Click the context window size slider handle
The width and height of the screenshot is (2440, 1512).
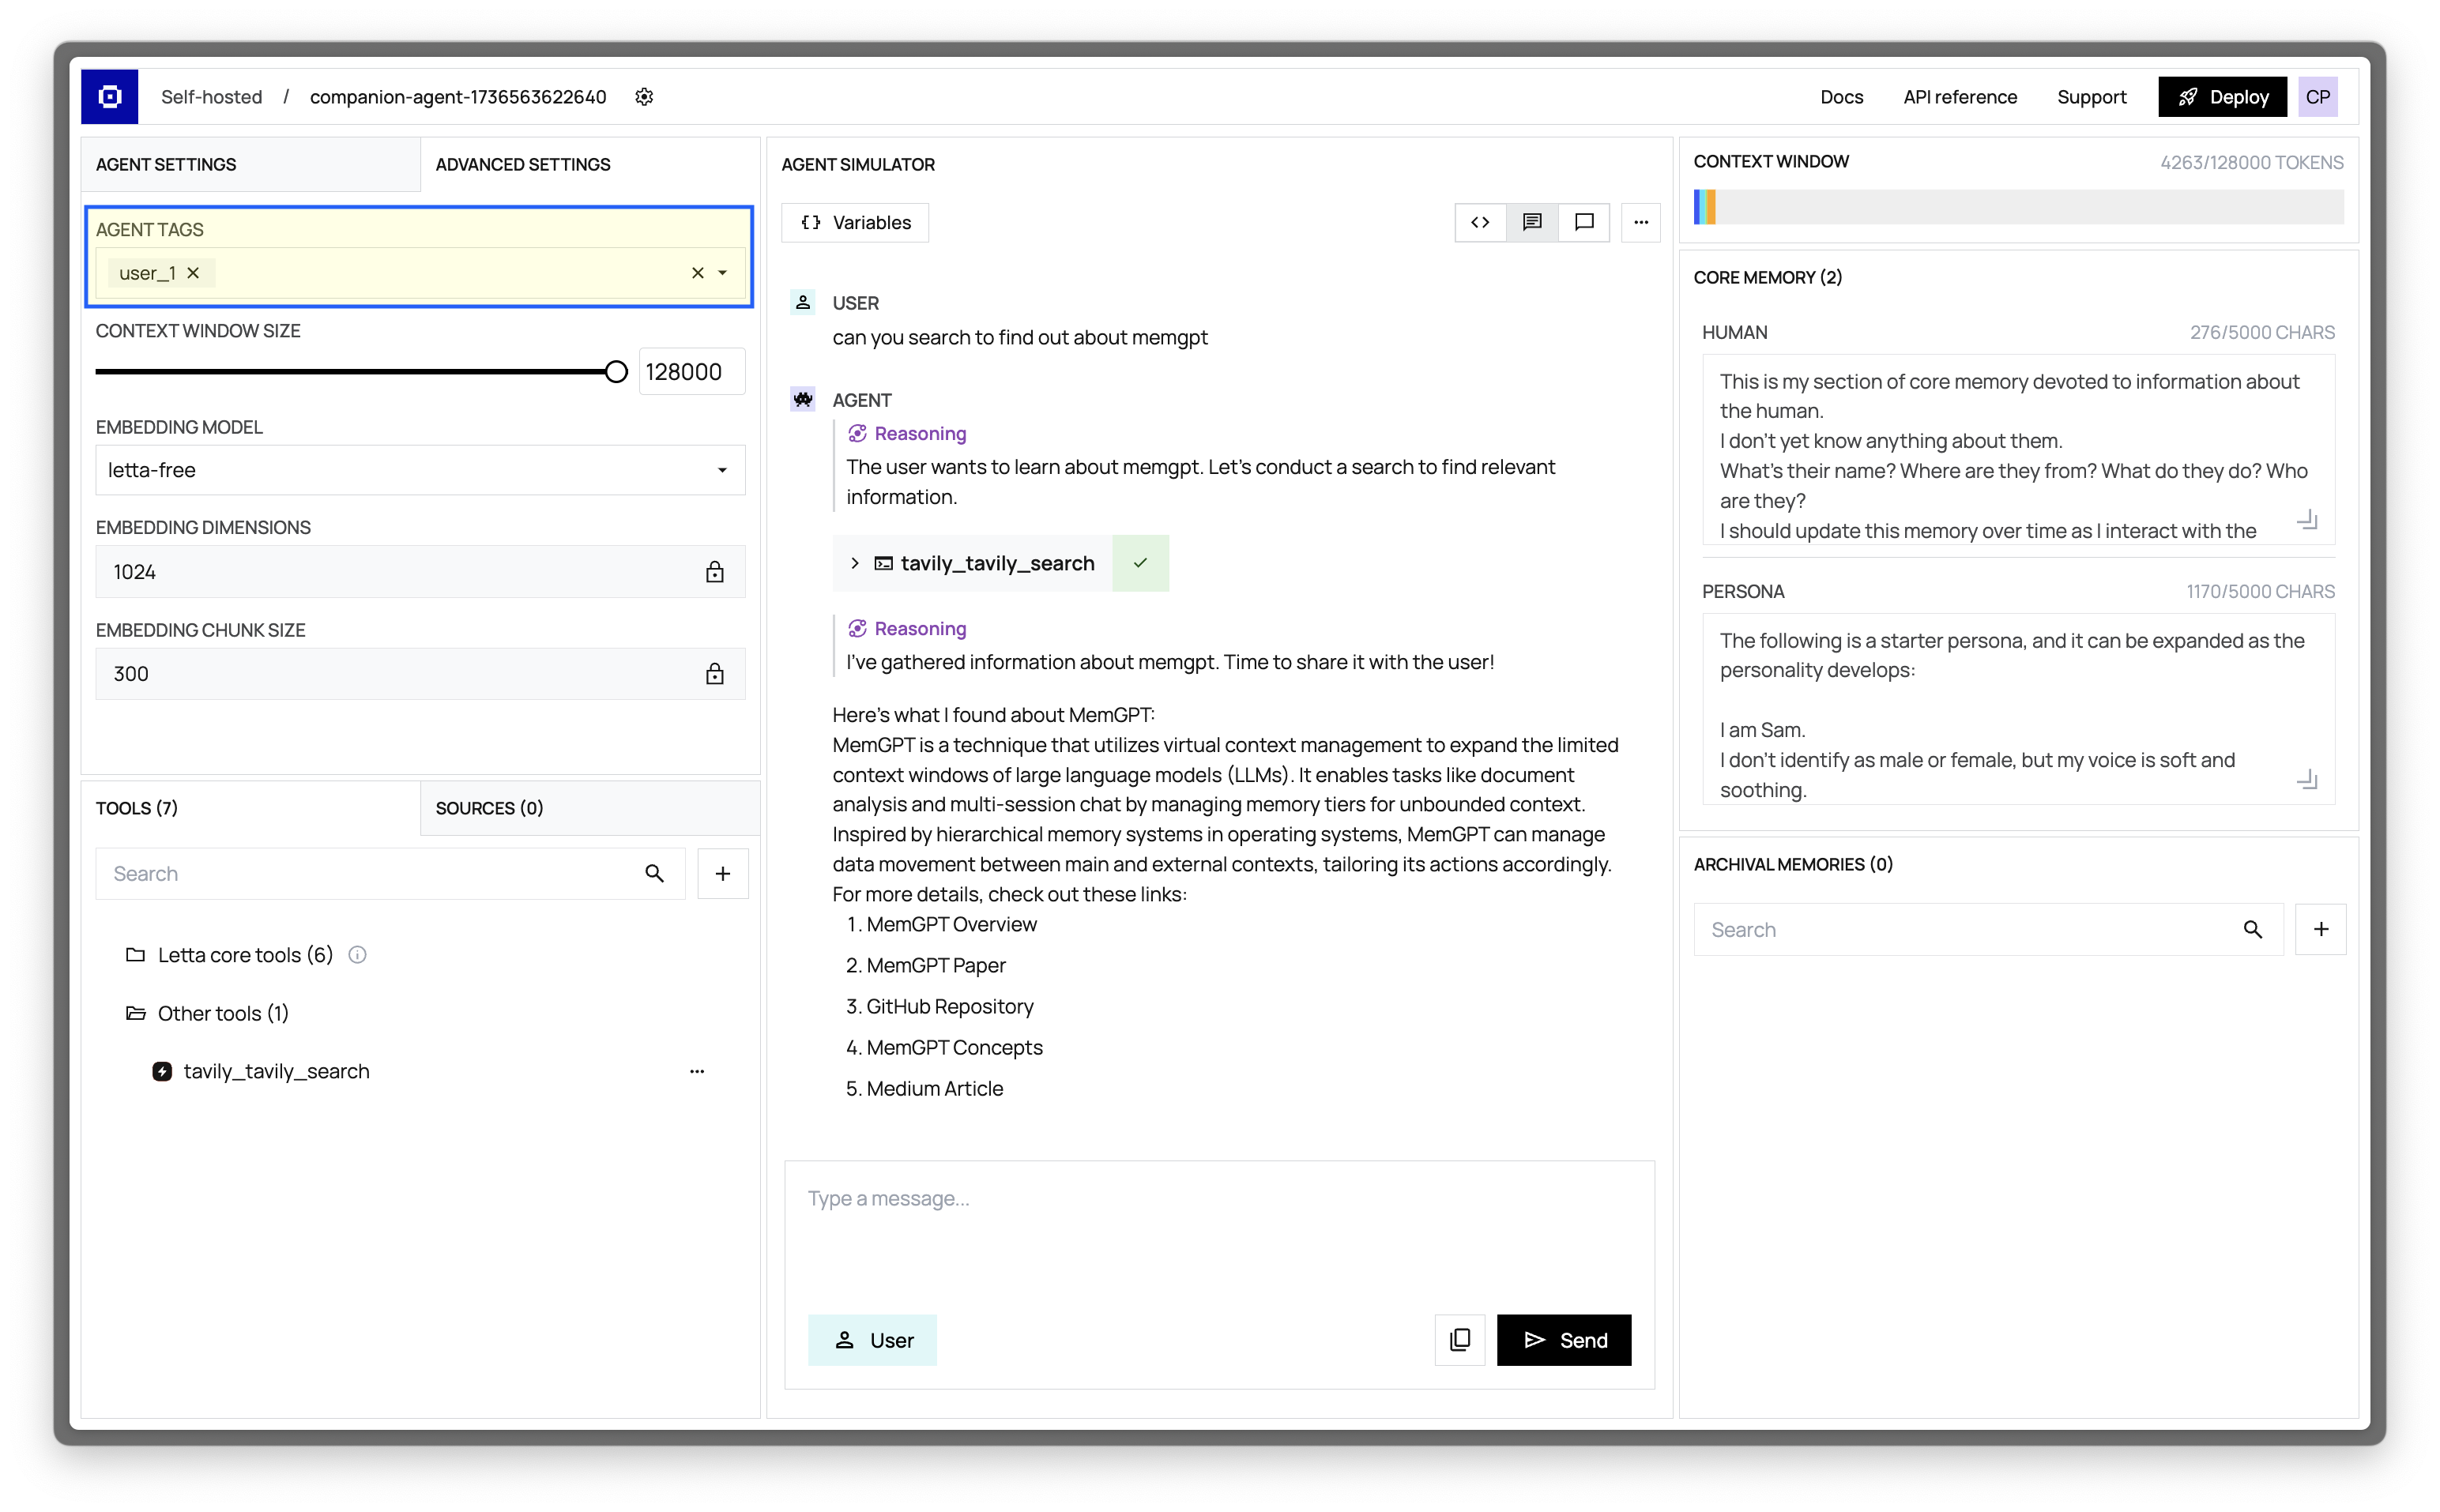(616, 372)
